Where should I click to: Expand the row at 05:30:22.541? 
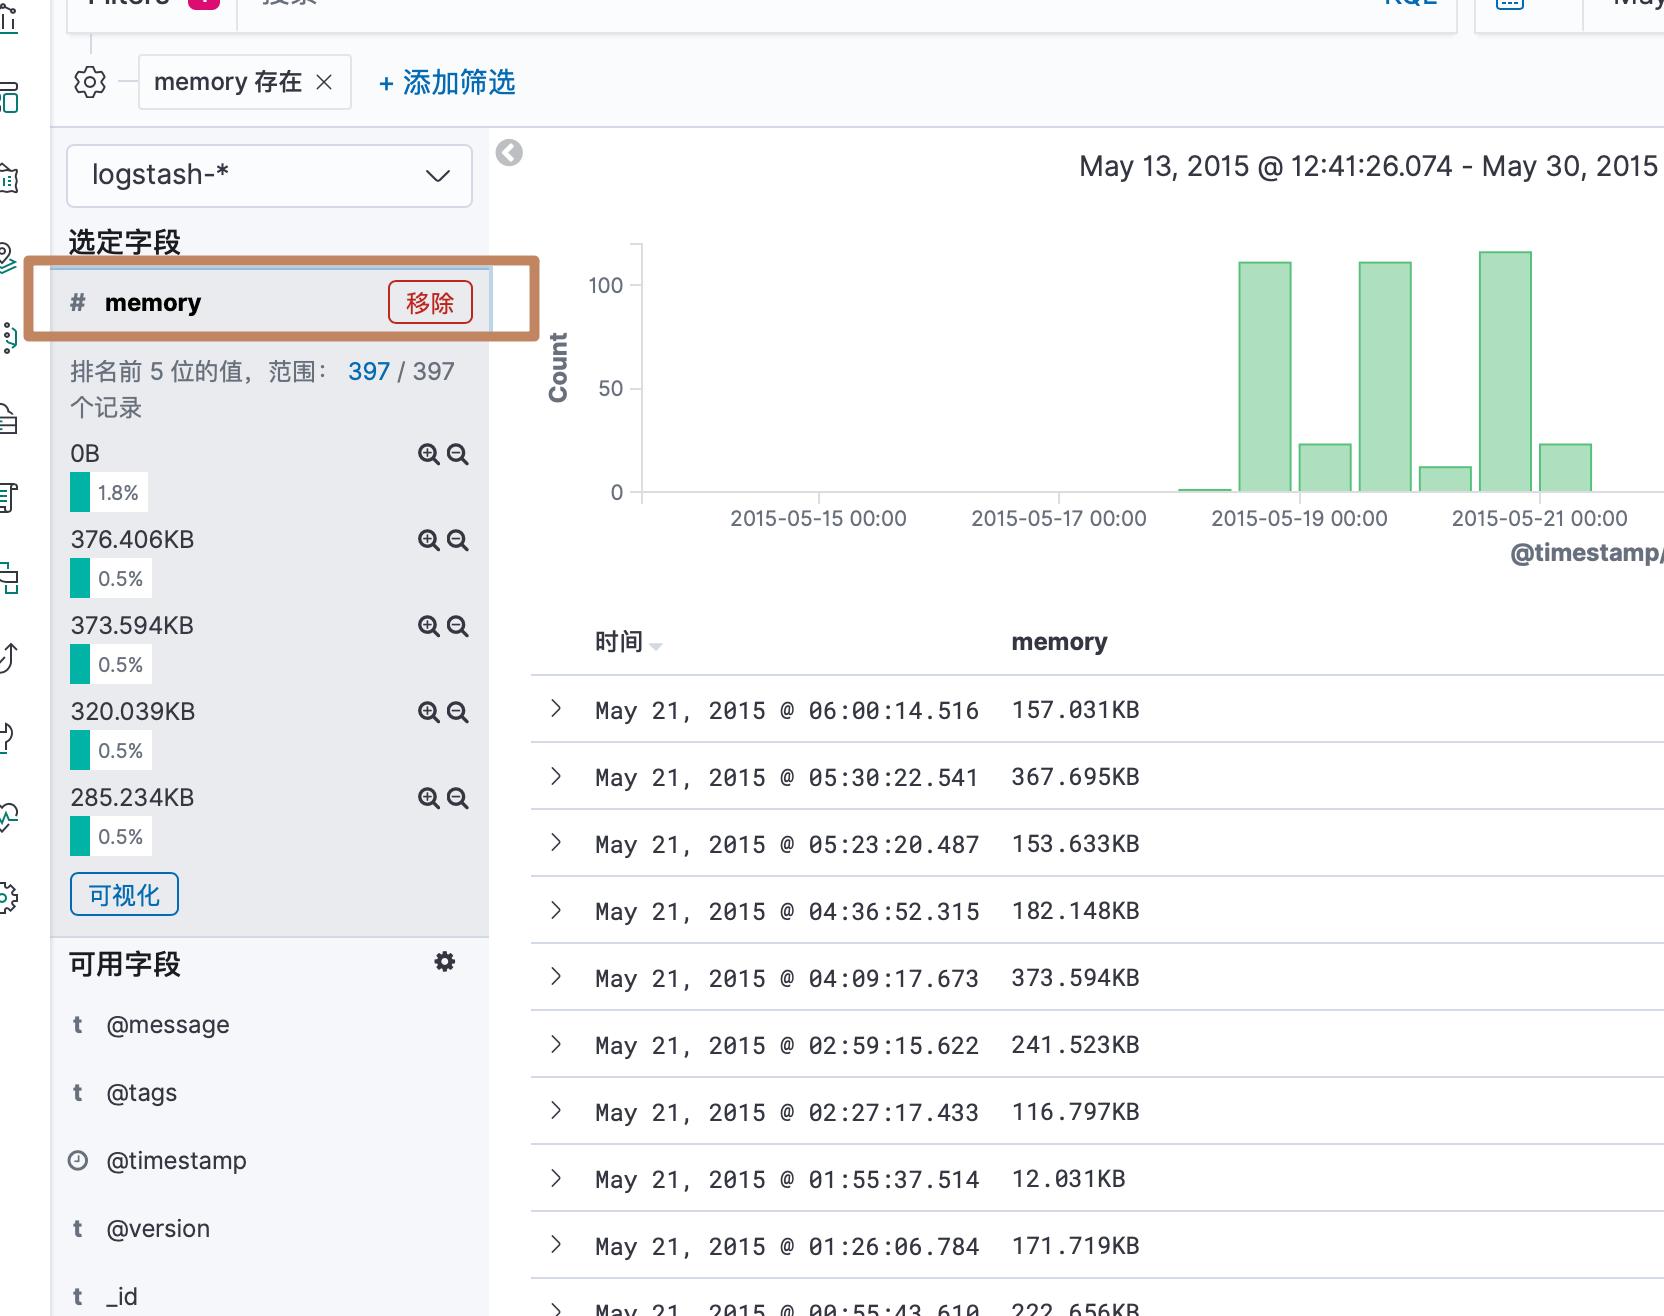[557, 776]
